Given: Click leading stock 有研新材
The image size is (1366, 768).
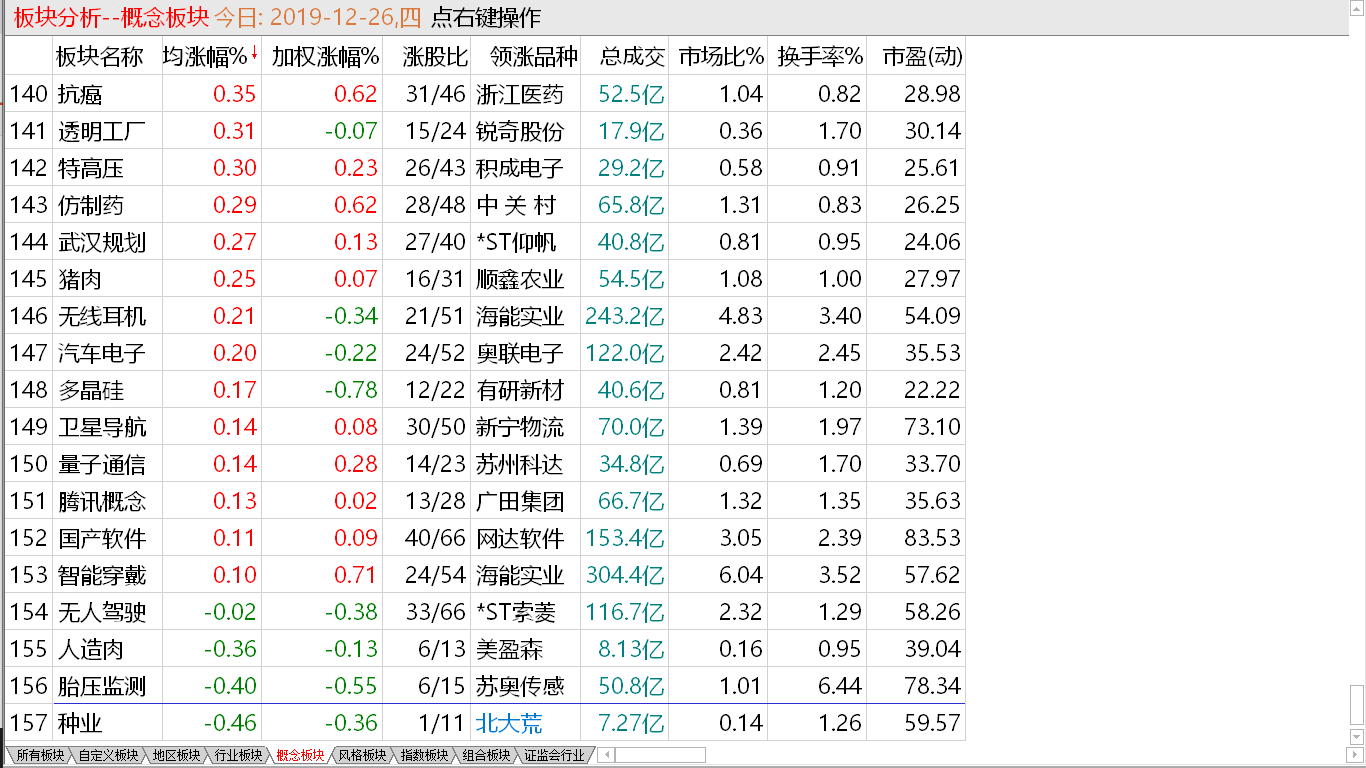Looking at the screenshot, I should pyautogui.click(x=520, y=390).
